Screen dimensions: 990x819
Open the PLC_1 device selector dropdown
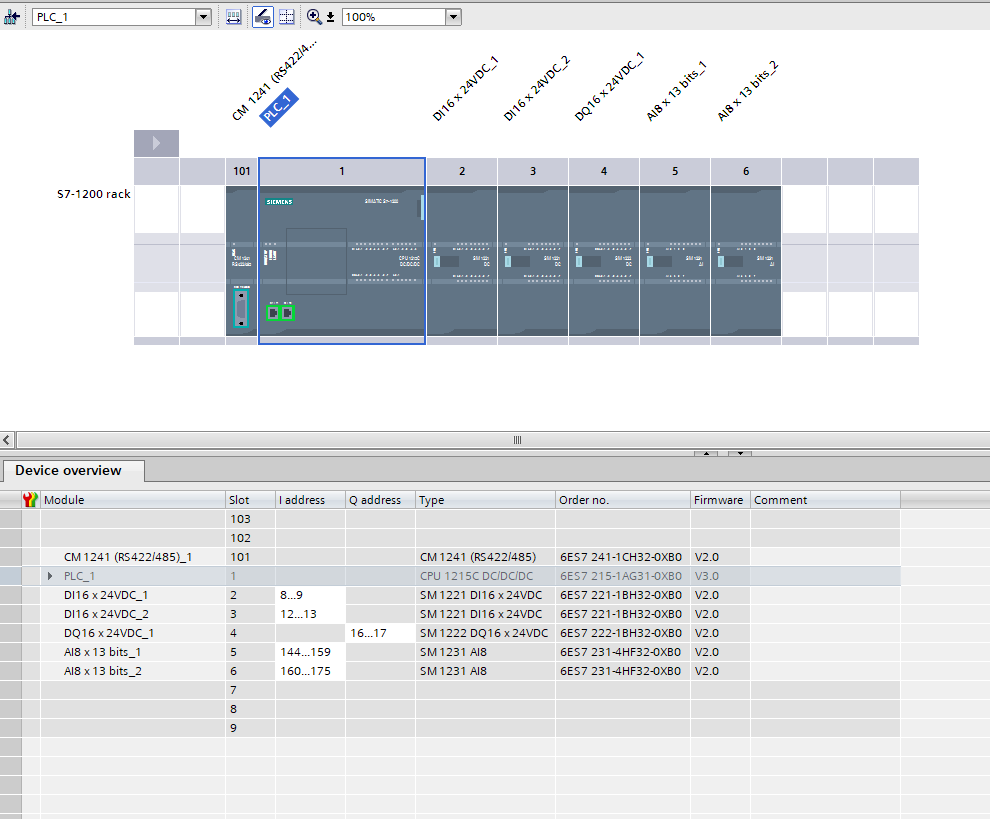pyautogui.click(x=204, y=17)
